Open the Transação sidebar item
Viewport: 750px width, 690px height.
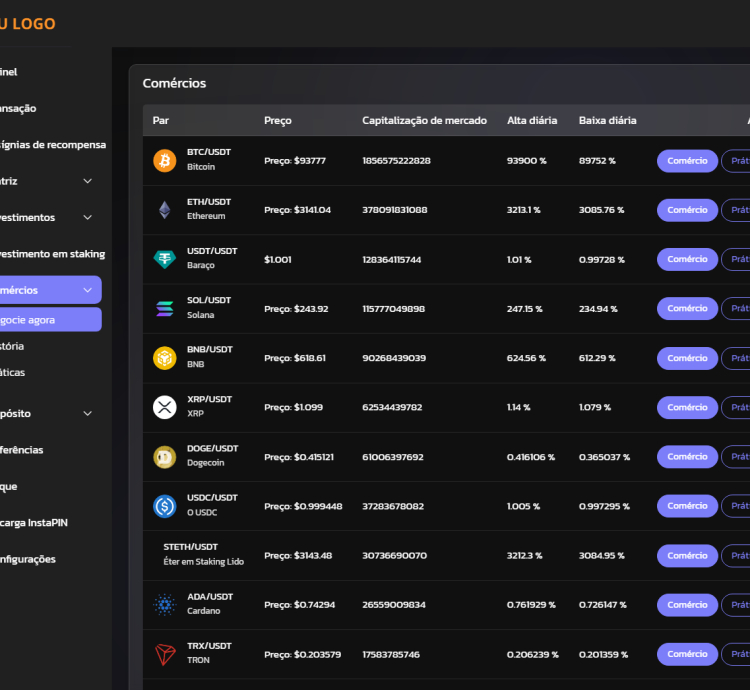tap(18, 108)
